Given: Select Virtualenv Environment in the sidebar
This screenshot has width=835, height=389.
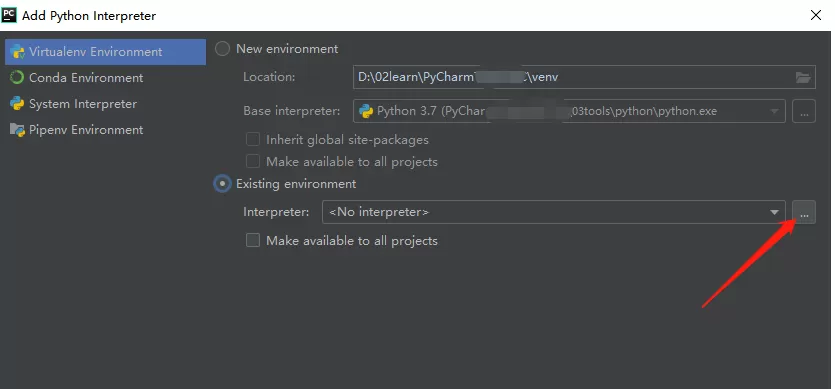Looking at the screenshot, I should (x=105, y=52).
